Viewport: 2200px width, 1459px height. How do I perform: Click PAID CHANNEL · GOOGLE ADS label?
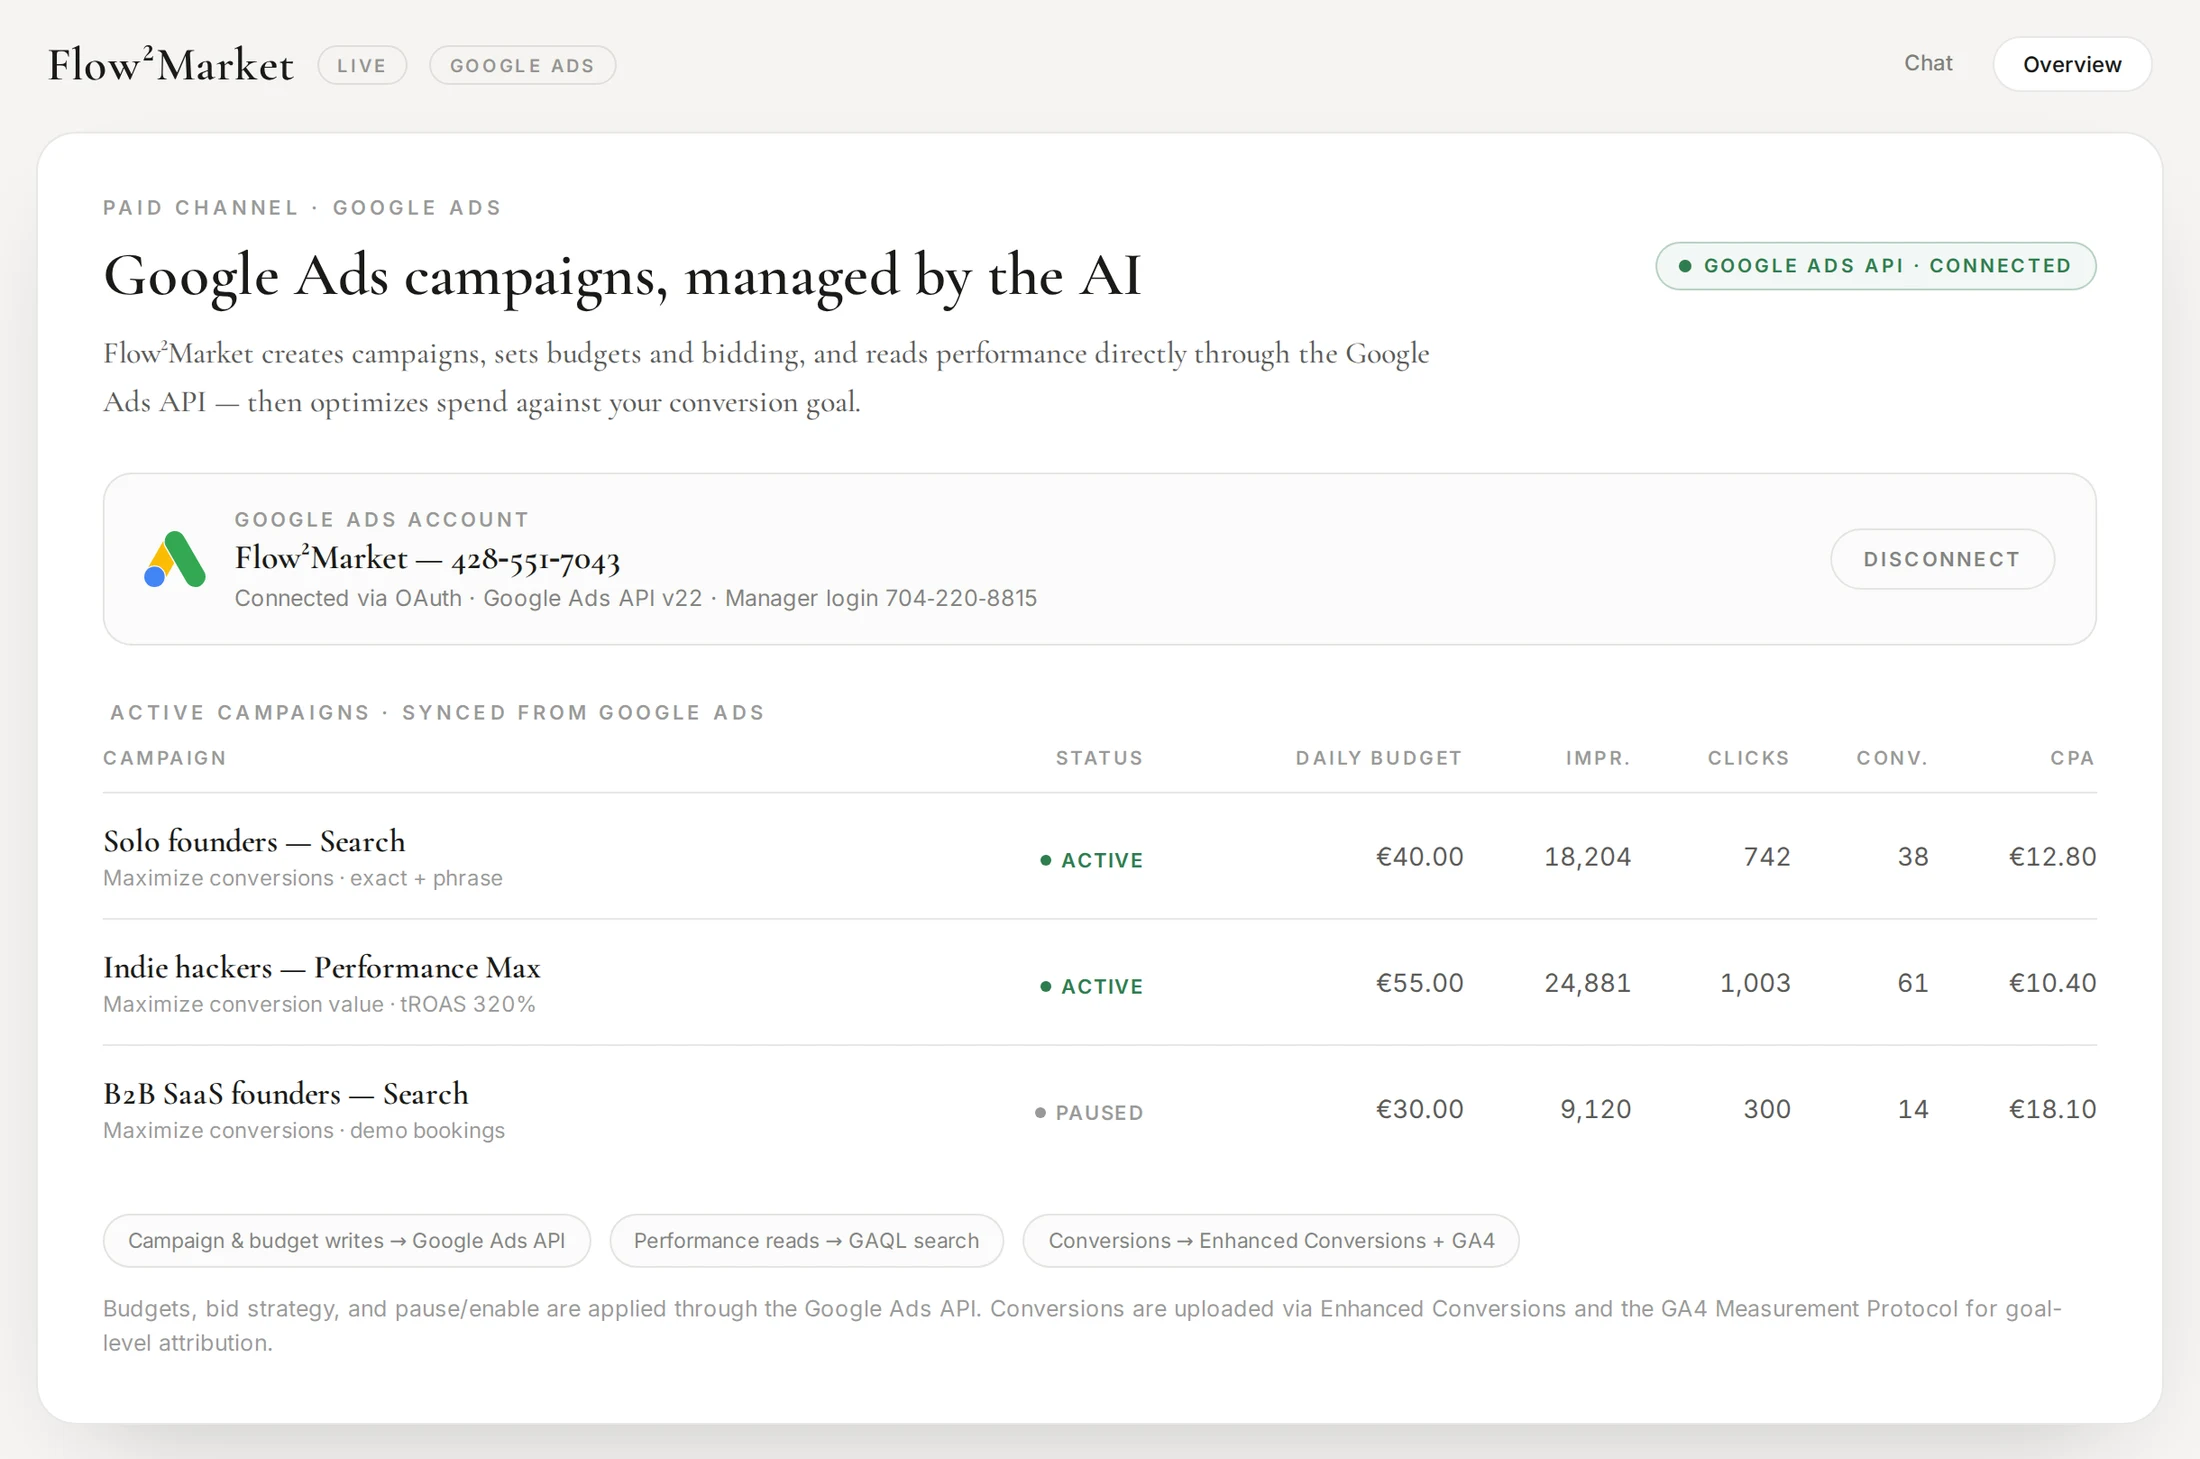[302, 208]
